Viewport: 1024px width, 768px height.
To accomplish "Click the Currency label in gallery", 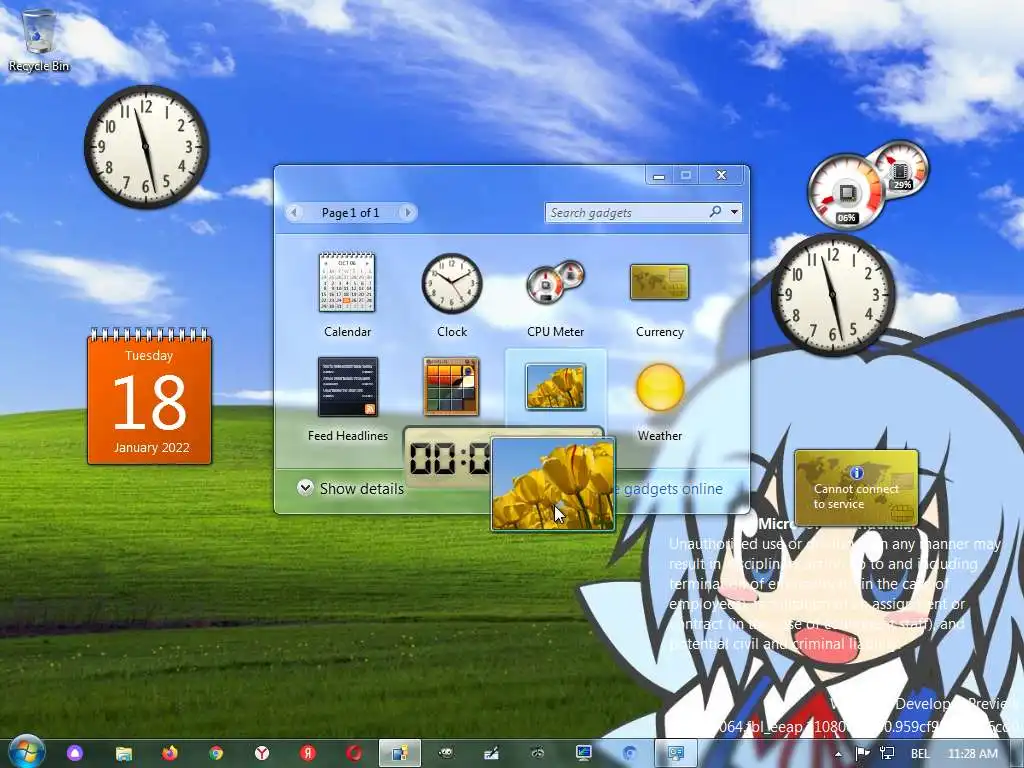I will pos(660,332).
